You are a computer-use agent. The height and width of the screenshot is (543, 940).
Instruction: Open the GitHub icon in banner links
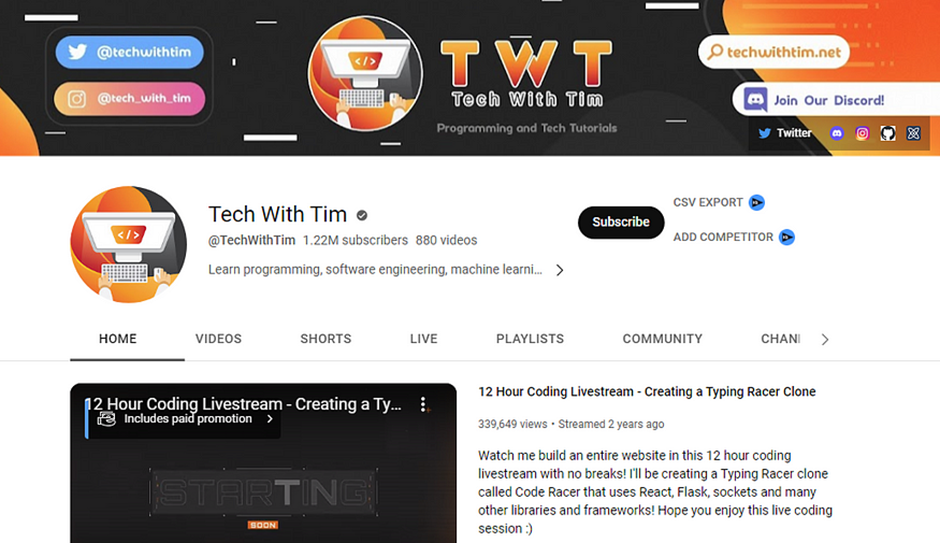coord(888,134)
